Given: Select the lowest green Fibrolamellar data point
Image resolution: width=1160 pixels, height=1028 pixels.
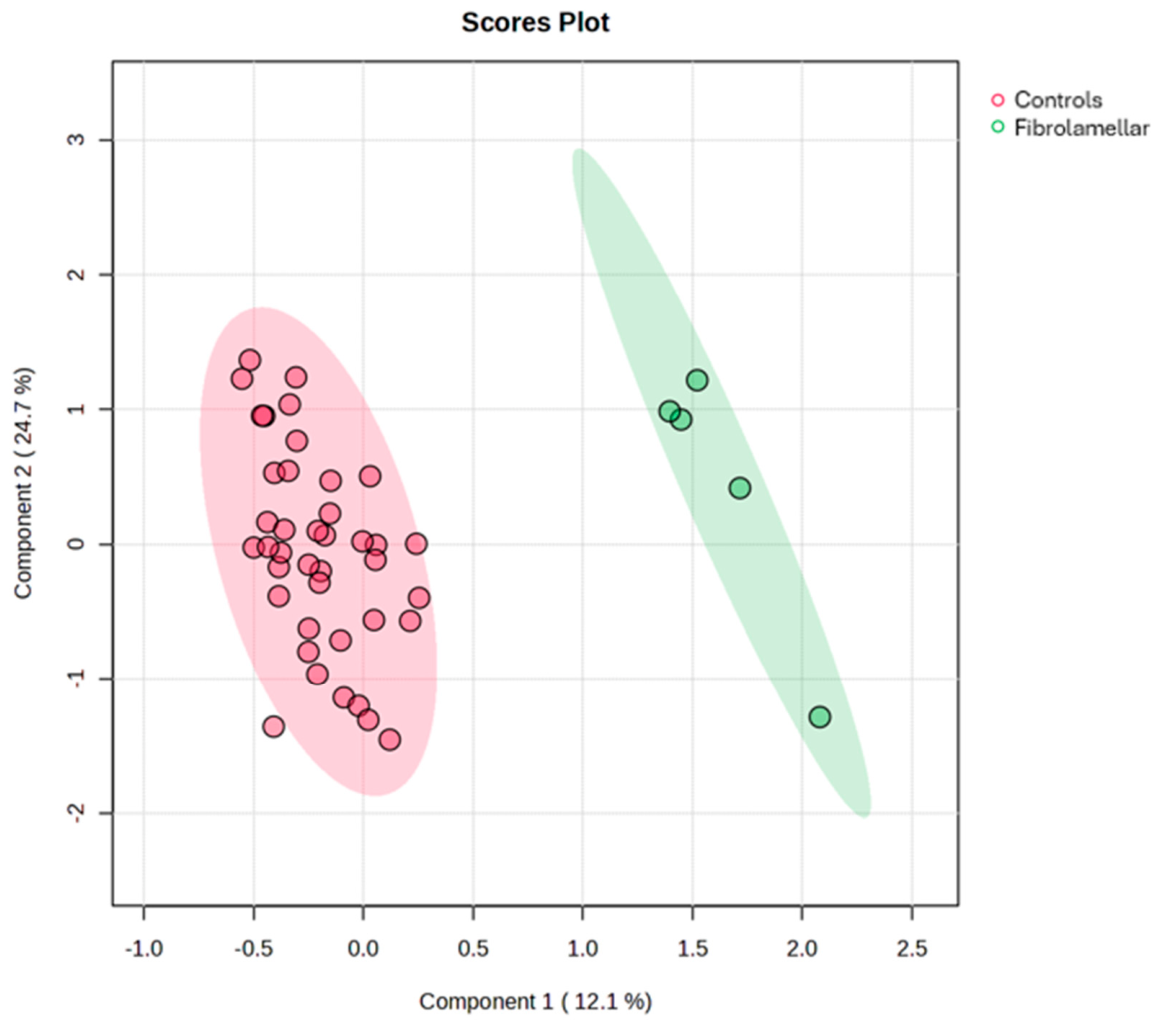Looking at the screenshot, I should pos(819,717).
